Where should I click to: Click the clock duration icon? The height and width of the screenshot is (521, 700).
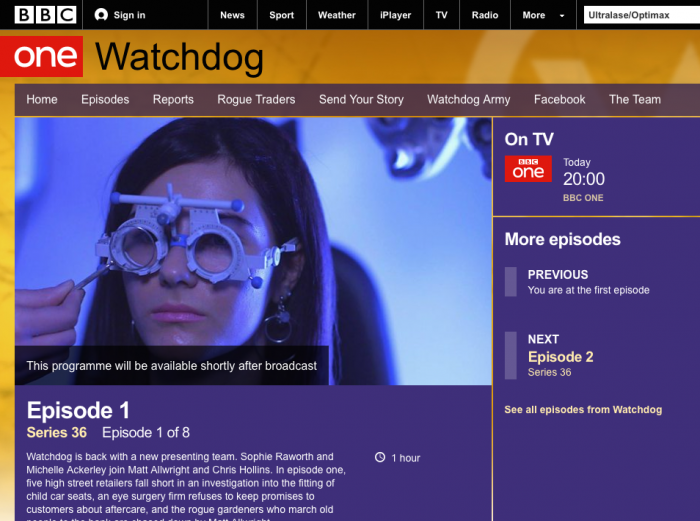(380, 457)
